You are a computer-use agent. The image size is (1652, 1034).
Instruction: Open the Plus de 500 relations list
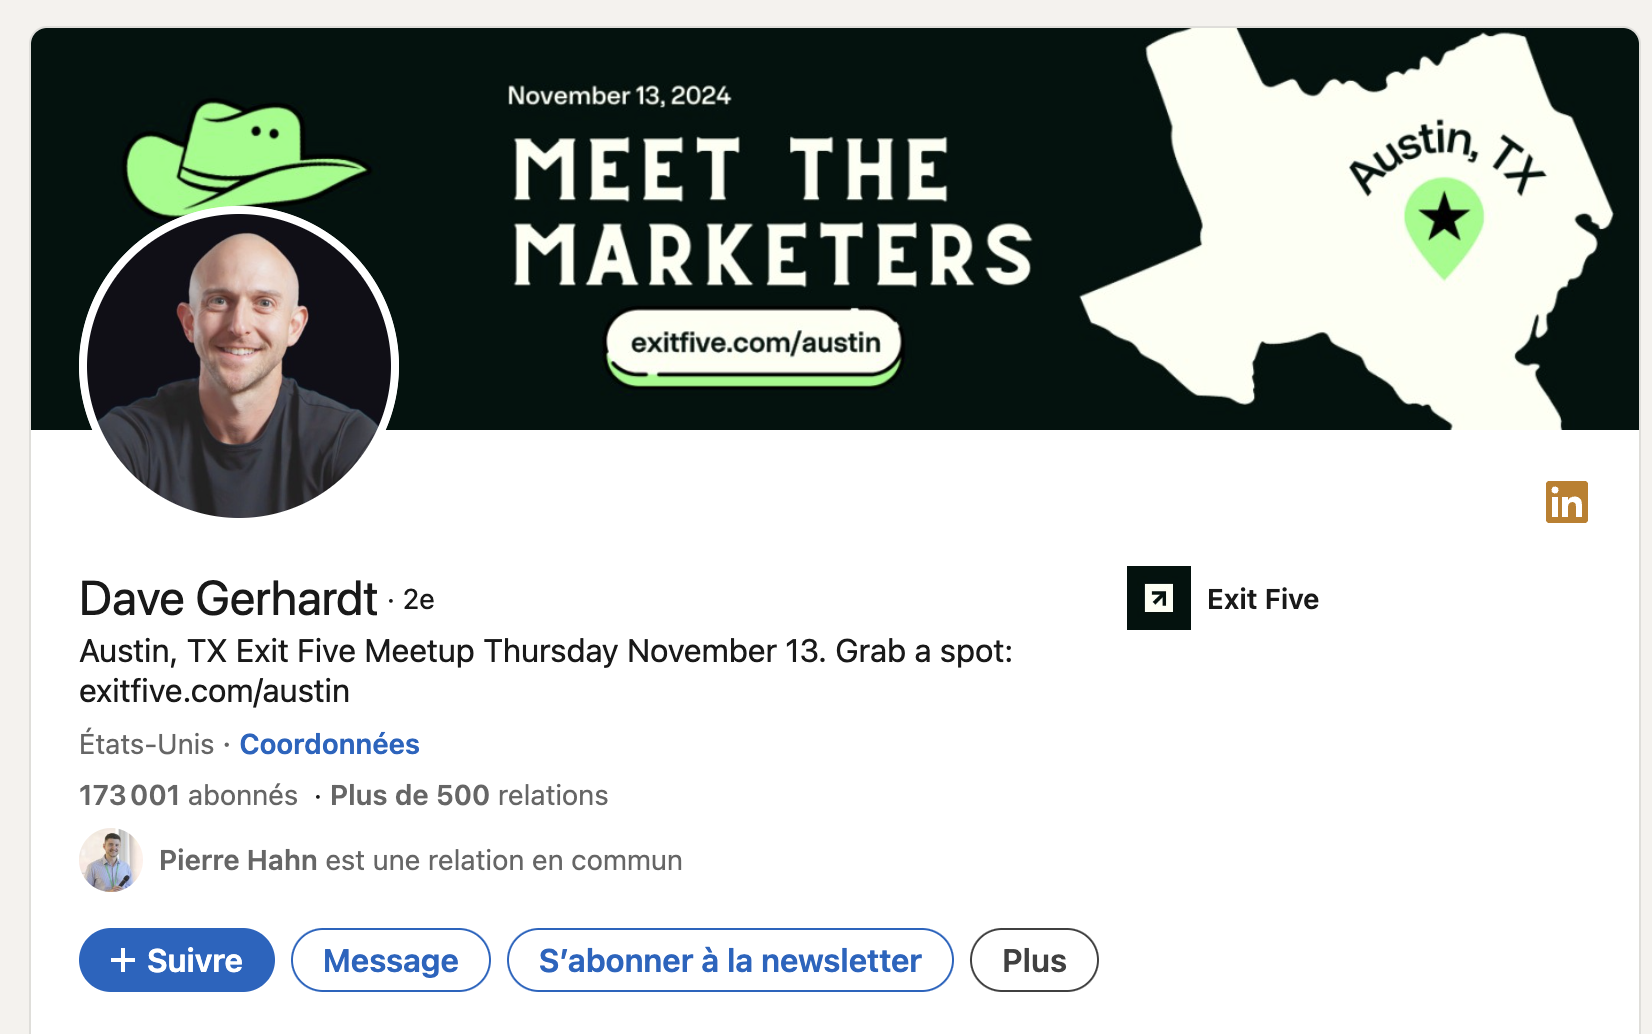468,795
